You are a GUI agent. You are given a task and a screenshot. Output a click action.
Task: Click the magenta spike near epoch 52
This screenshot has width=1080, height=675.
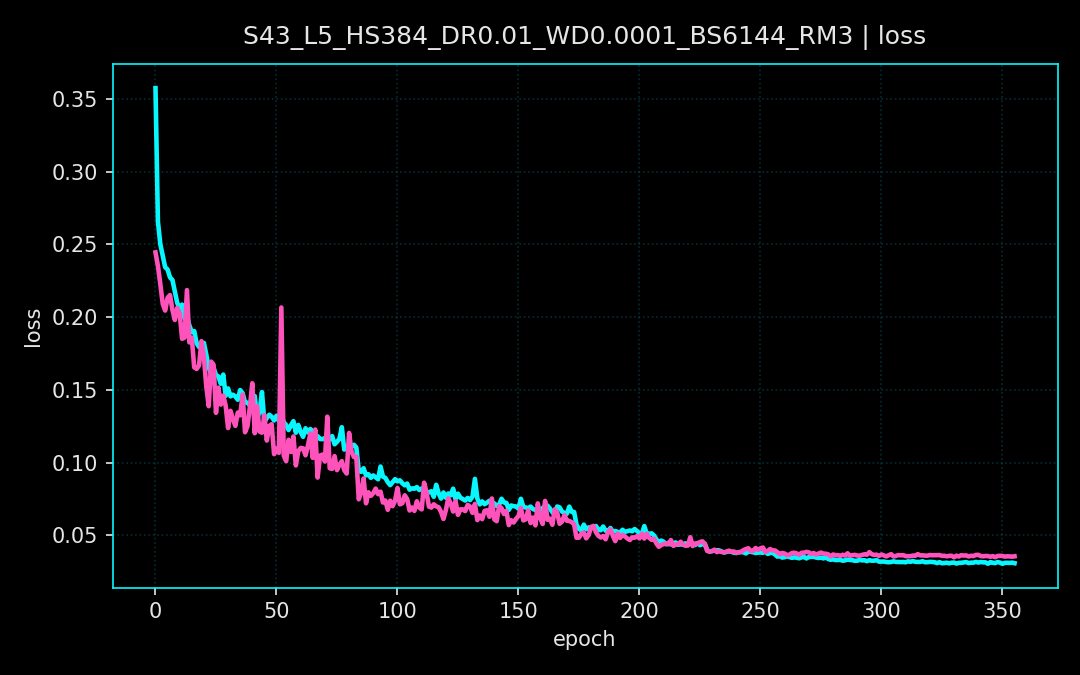point(282,310)
